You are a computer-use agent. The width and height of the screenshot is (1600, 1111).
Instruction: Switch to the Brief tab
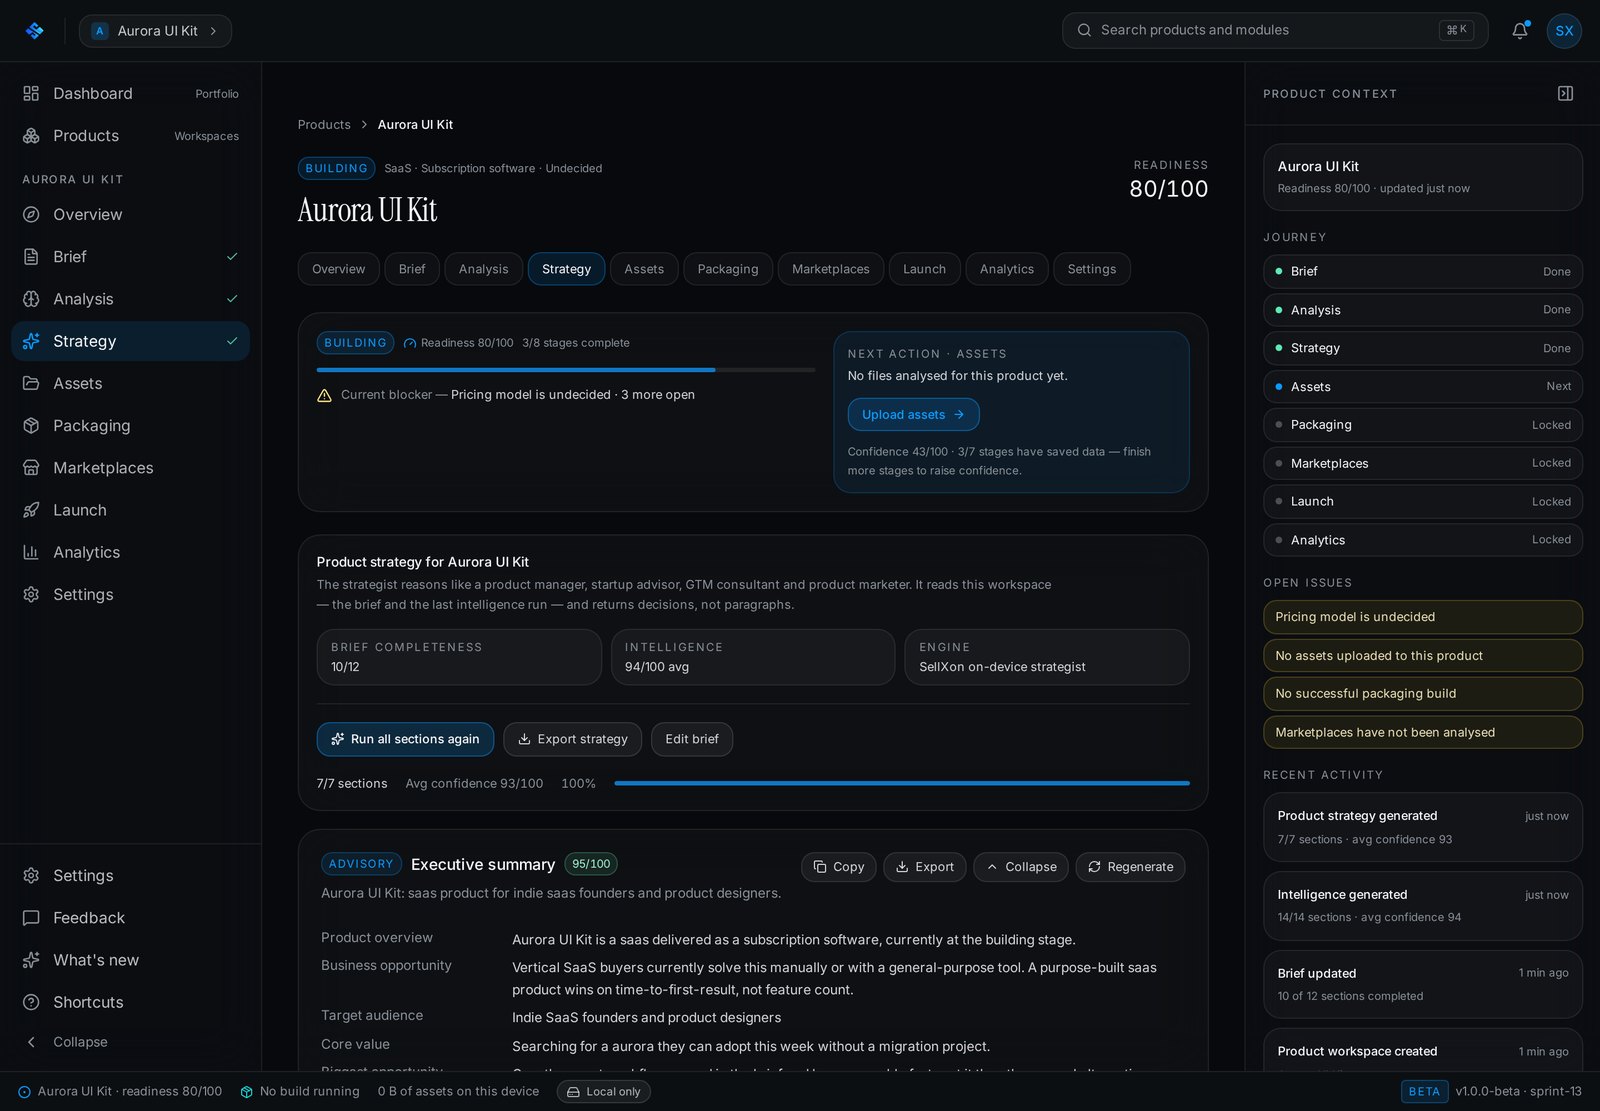click(x=412, y=269)
